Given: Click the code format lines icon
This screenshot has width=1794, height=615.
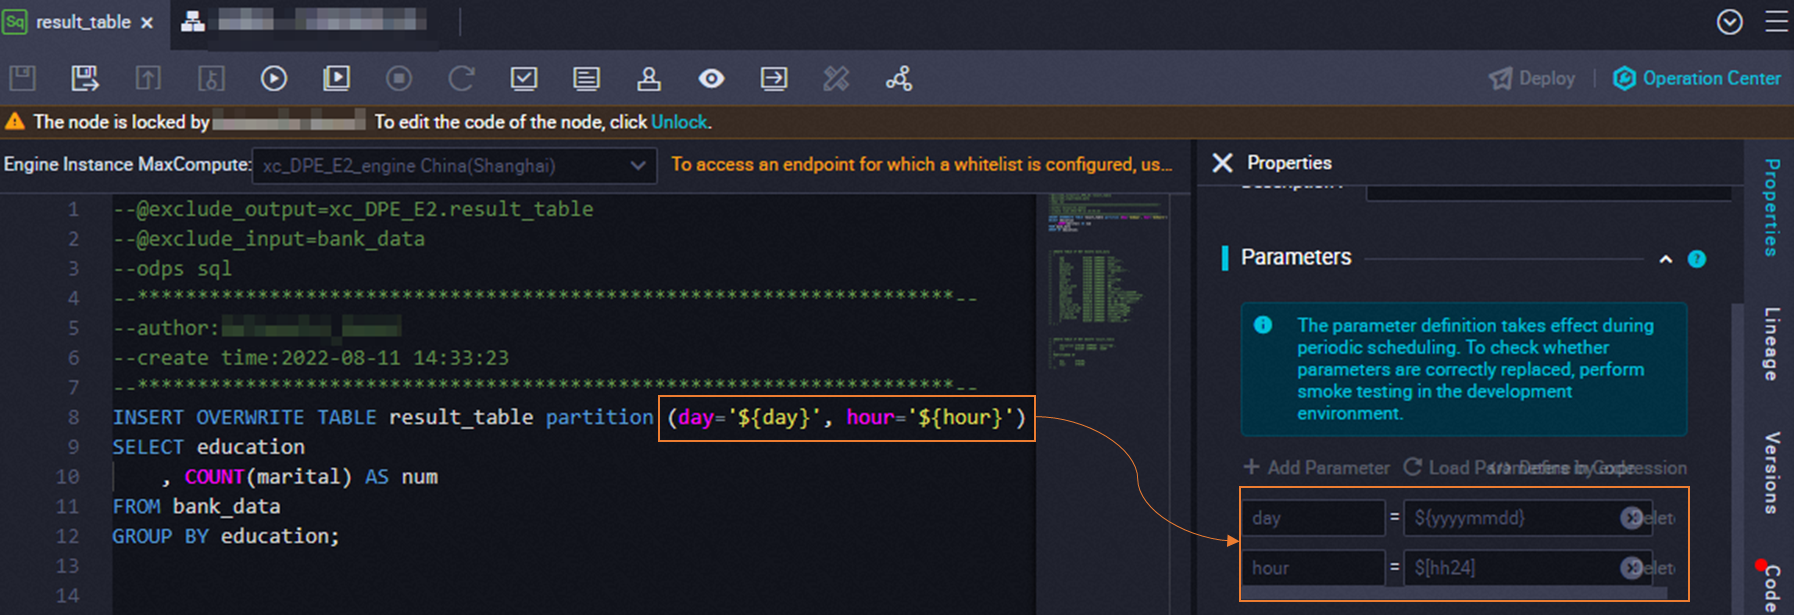Looking at the screenshot, I should 586,78.
